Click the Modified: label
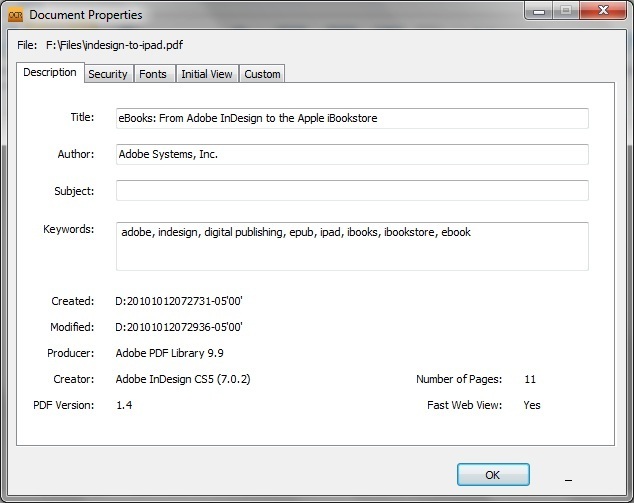 (x=72, y=327)
